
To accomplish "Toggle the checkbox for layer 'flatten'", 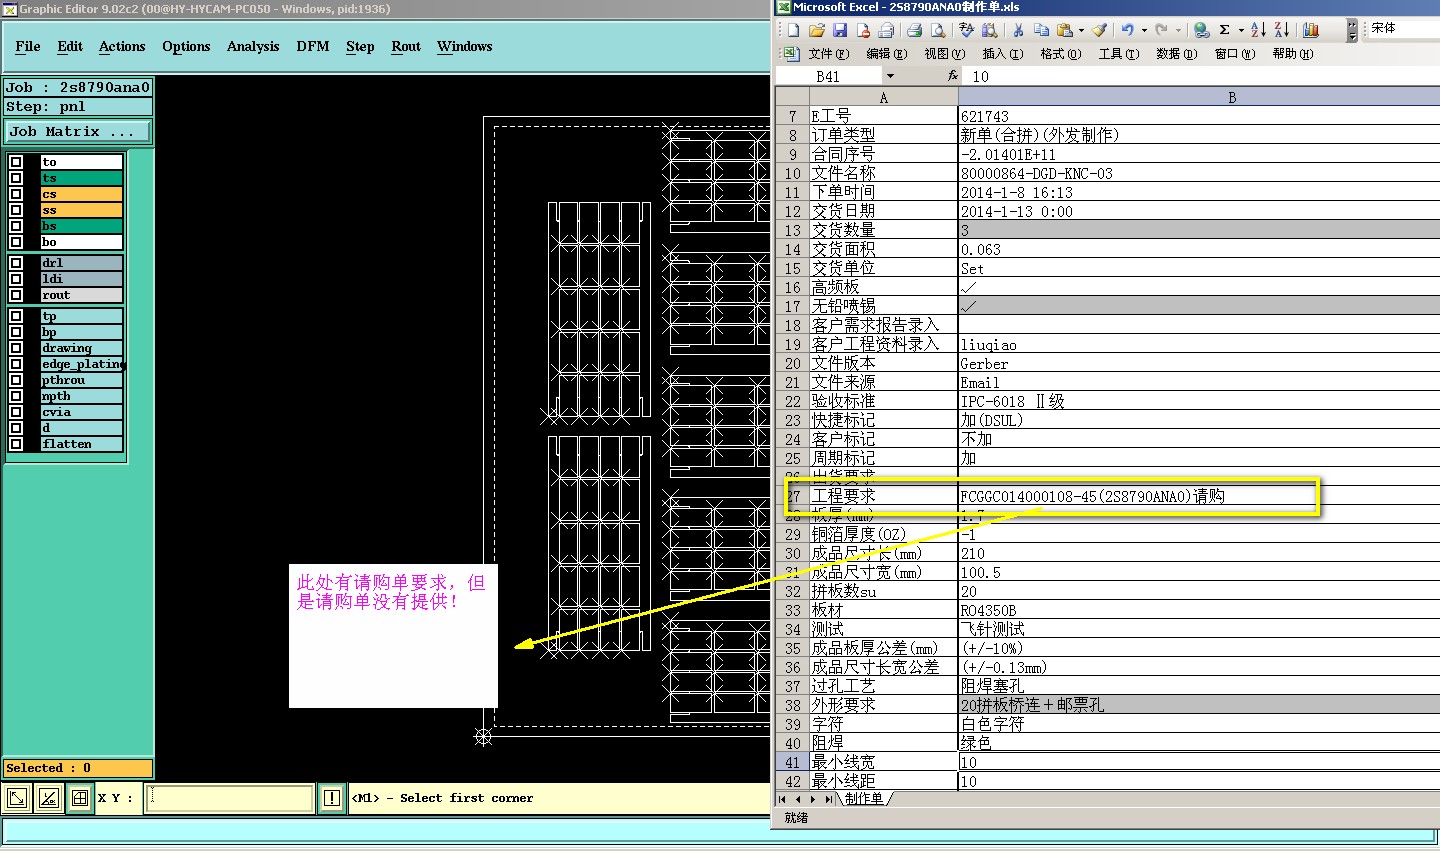I will (x=16, y=444).
